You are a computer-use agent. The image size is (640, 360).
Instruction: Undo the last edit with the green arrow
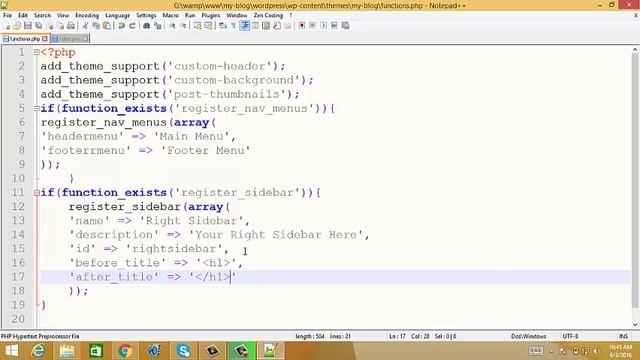tap(121, 26)
